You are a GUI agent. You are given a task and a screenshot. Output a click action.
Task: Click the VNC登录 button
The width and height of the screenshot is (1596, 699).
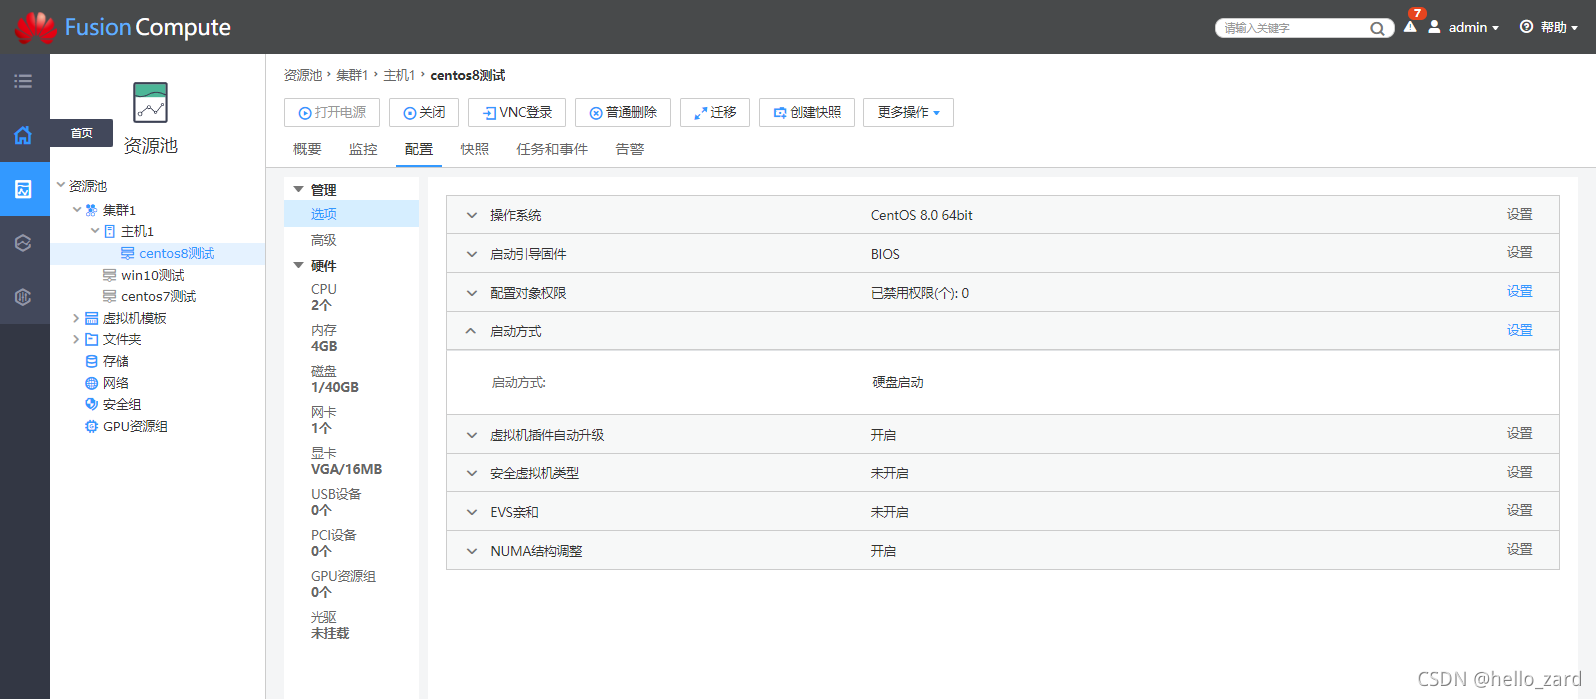coord(517,112)
